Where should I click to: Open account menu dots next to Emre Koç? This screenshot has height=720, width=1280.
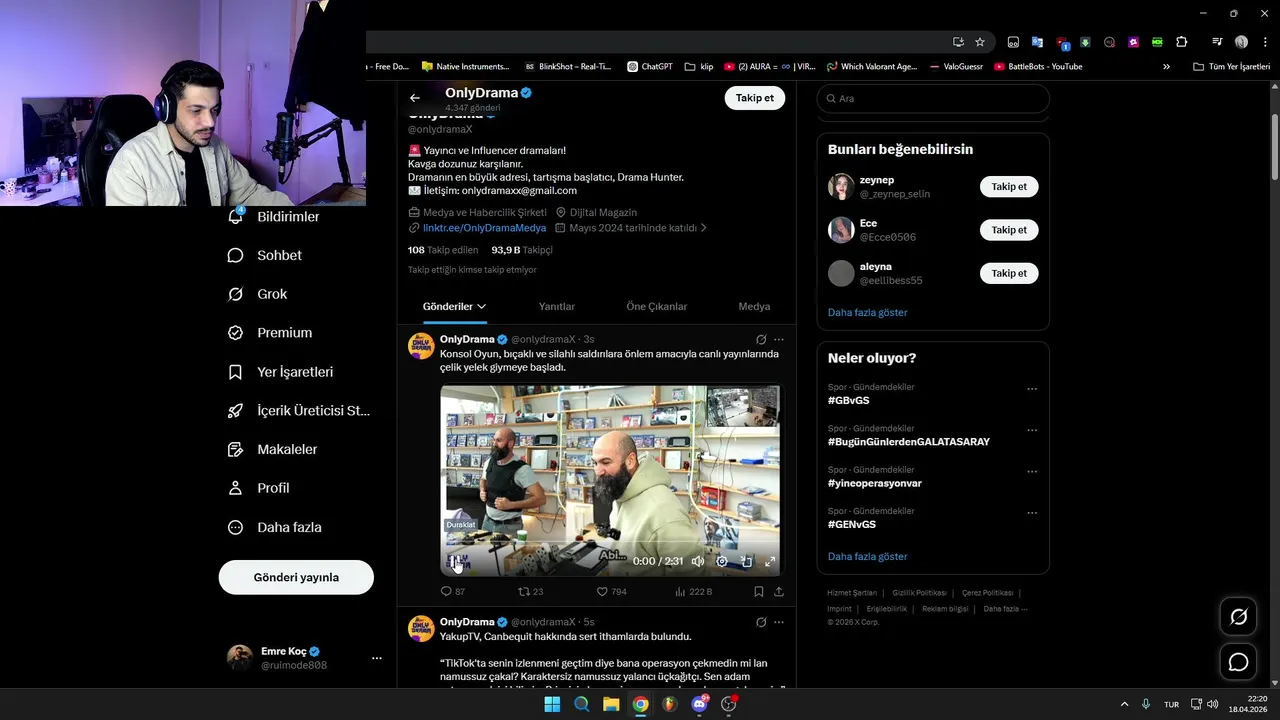377,658
